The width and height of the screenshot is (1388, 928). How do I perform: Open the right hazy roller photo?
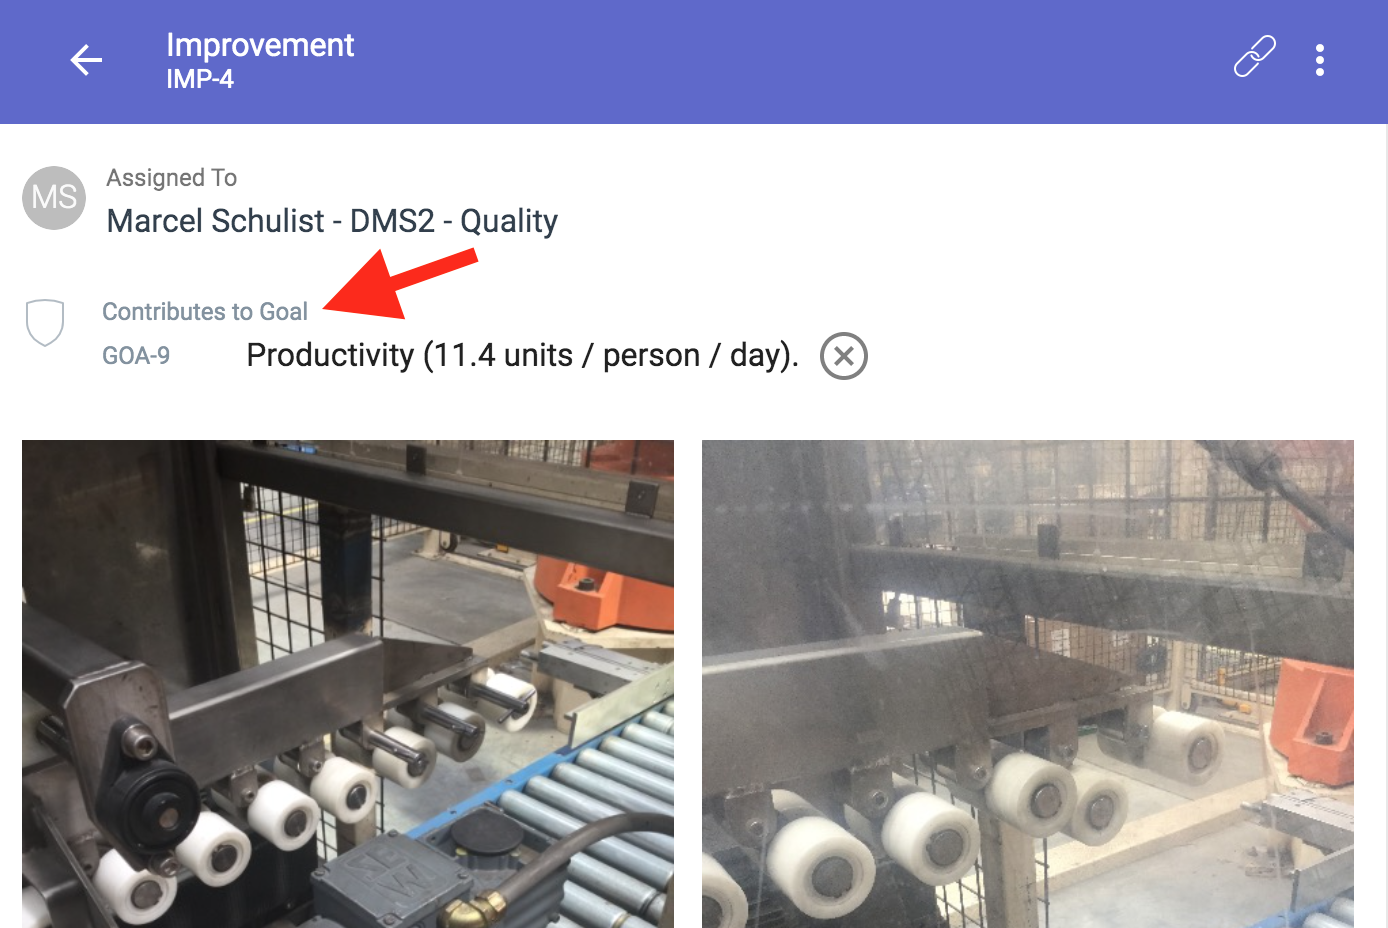click(x=1028, y=684)
